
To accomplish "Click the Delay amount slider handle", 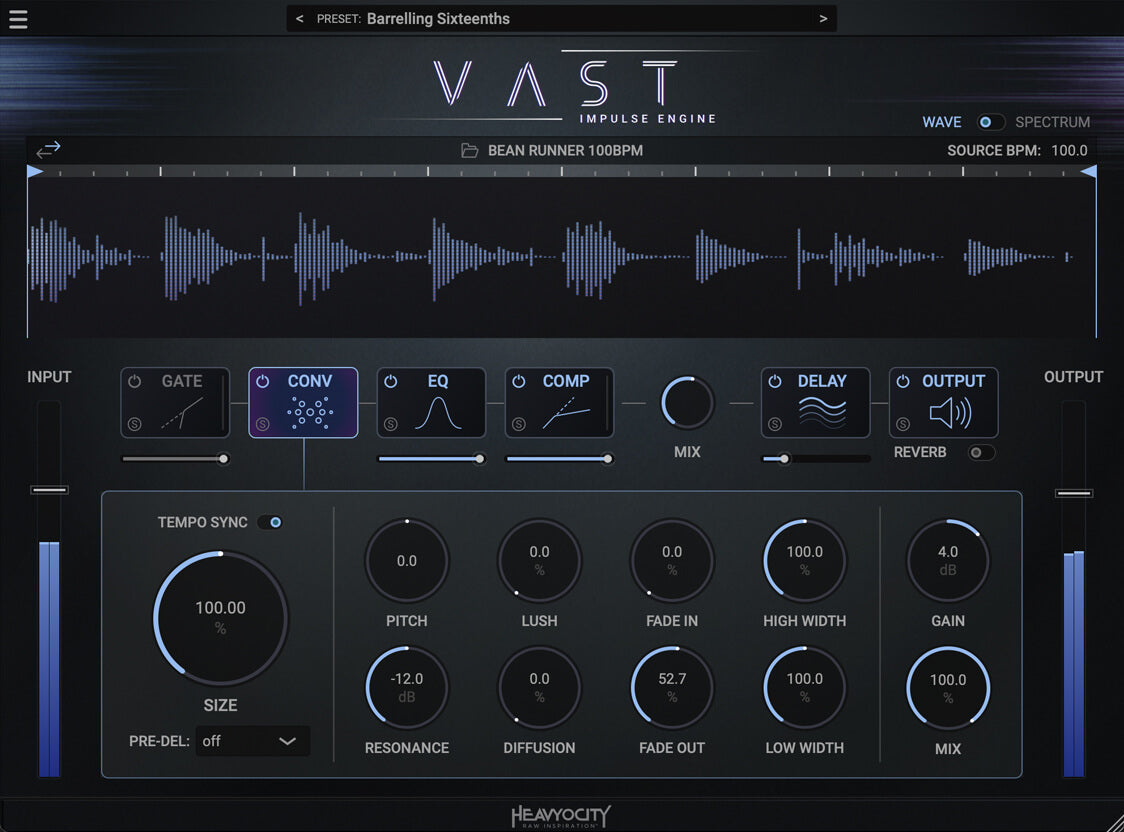I will pos(785,459).
